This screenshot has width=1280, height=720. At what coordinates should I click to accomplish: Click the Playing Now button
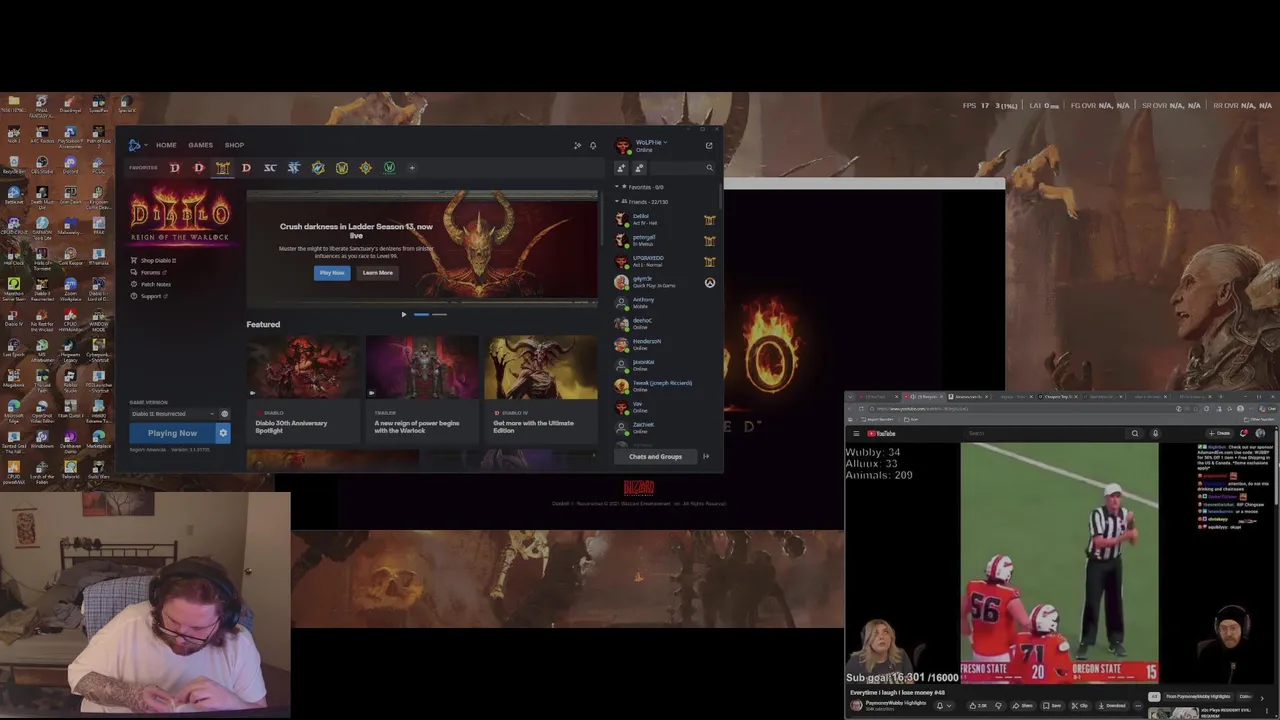(x=172, y=433)
